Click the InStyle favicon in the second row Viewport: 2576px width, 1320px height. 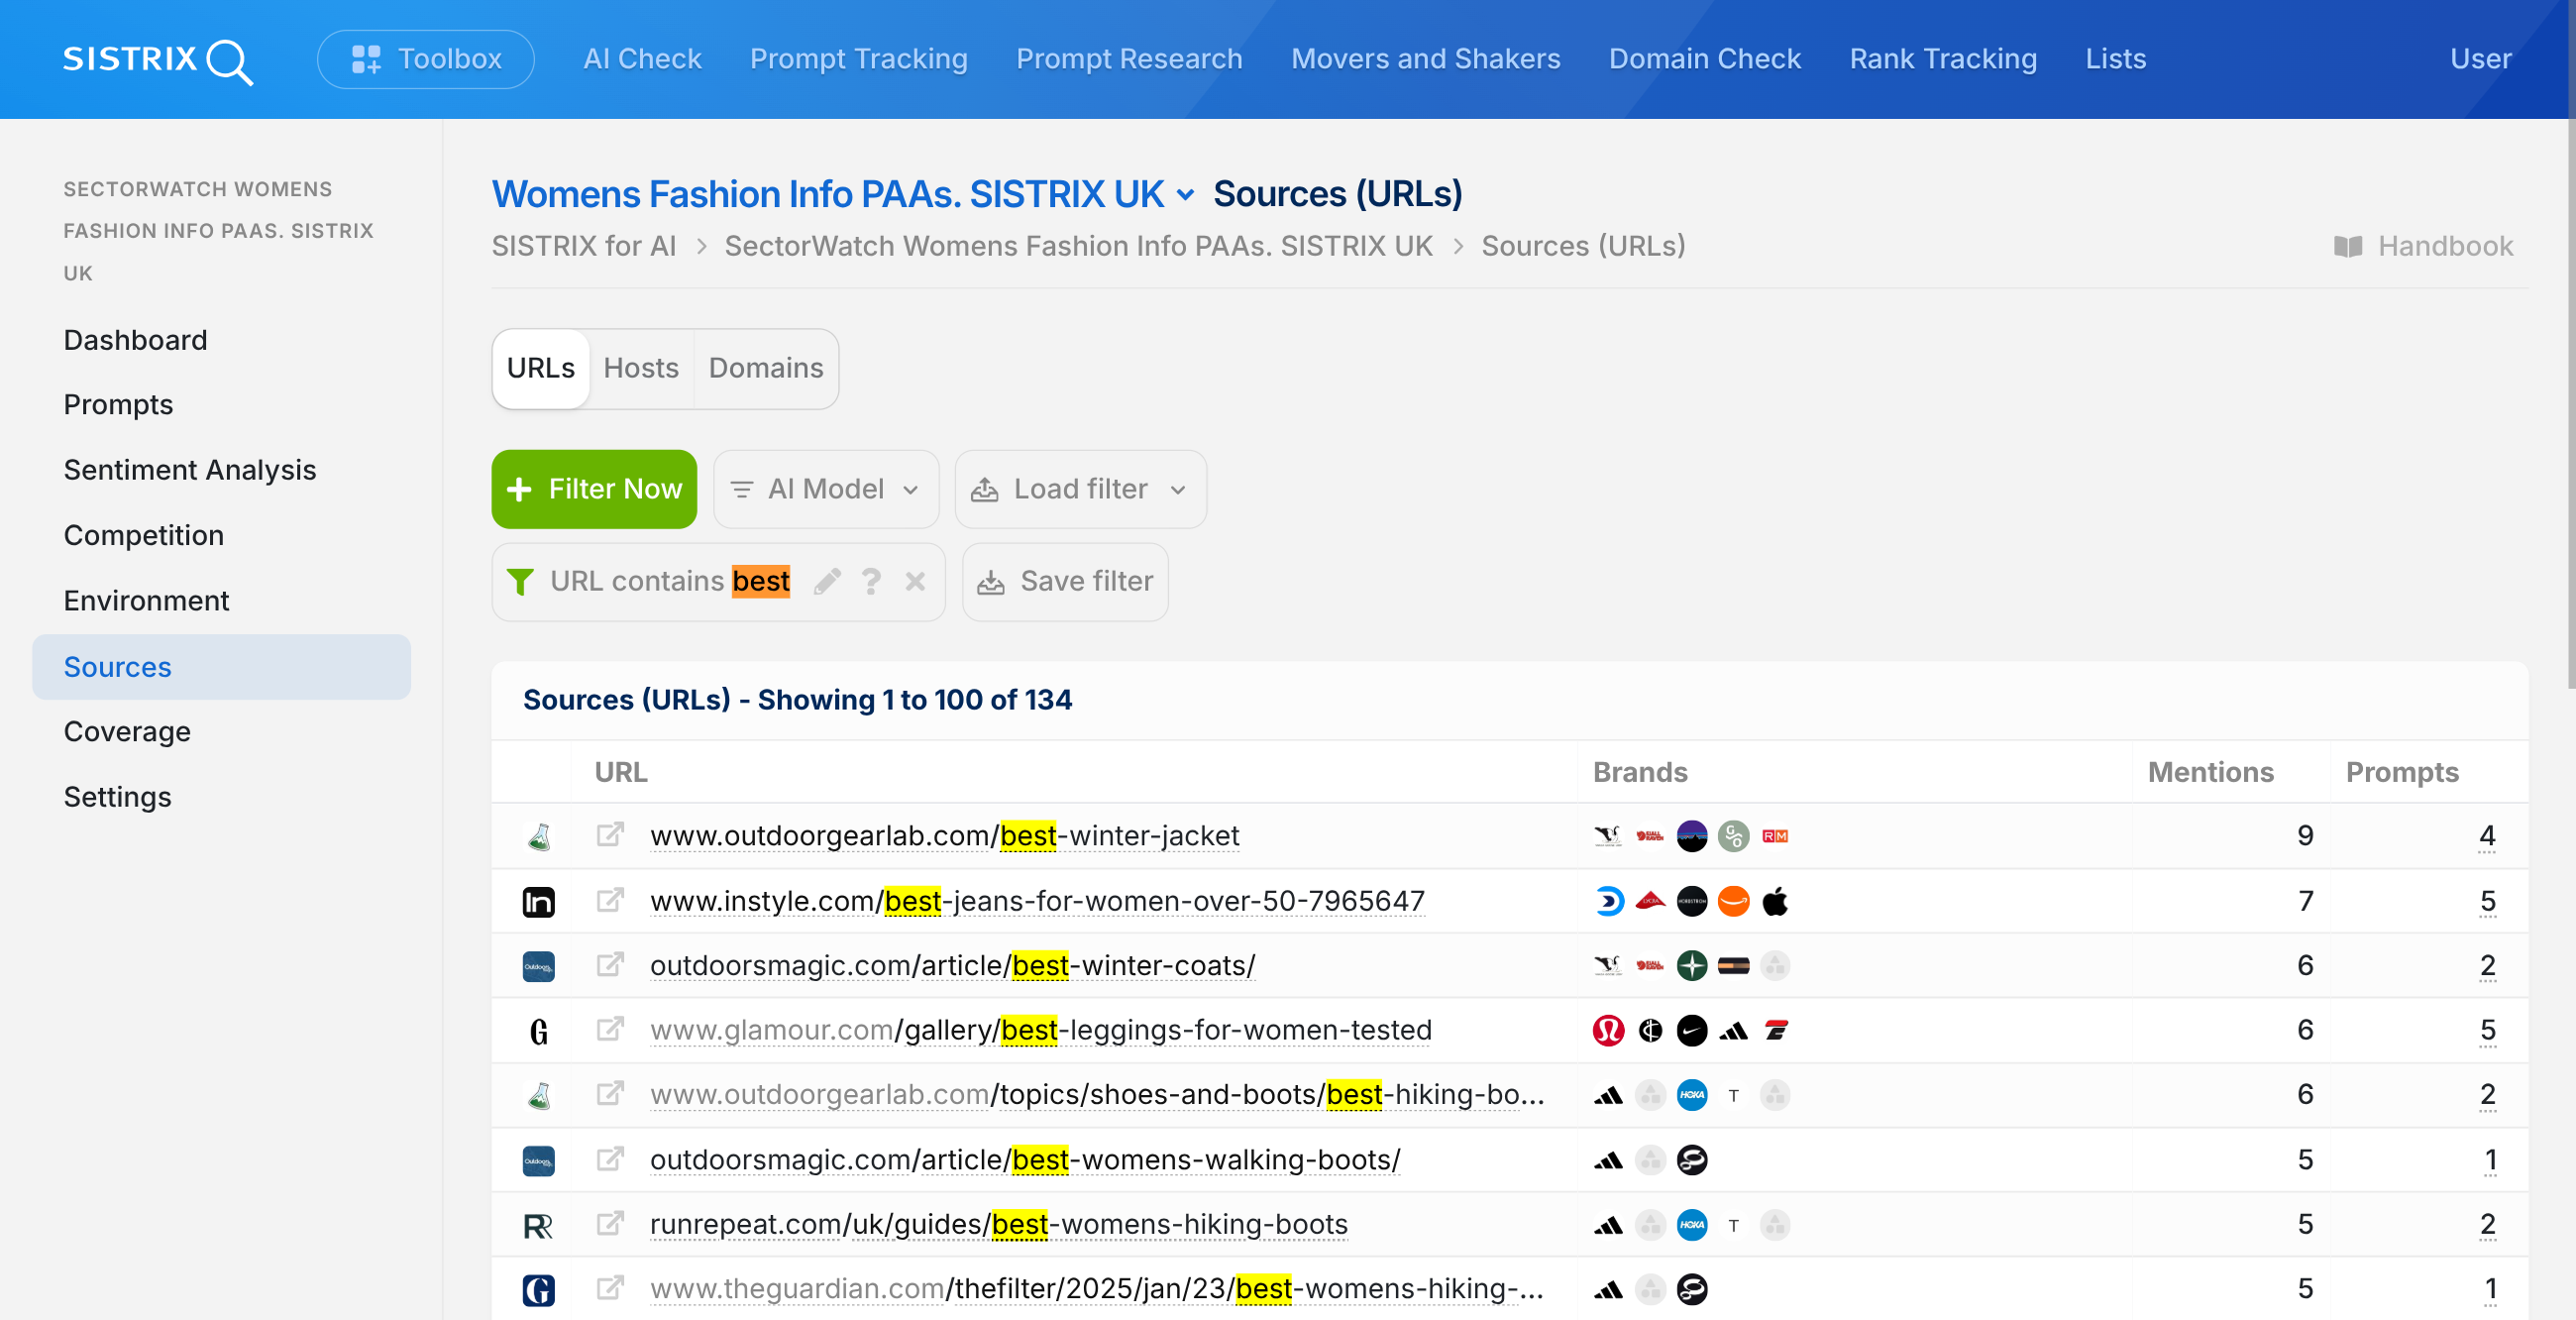pyautogui.click(x=538, y=902)
